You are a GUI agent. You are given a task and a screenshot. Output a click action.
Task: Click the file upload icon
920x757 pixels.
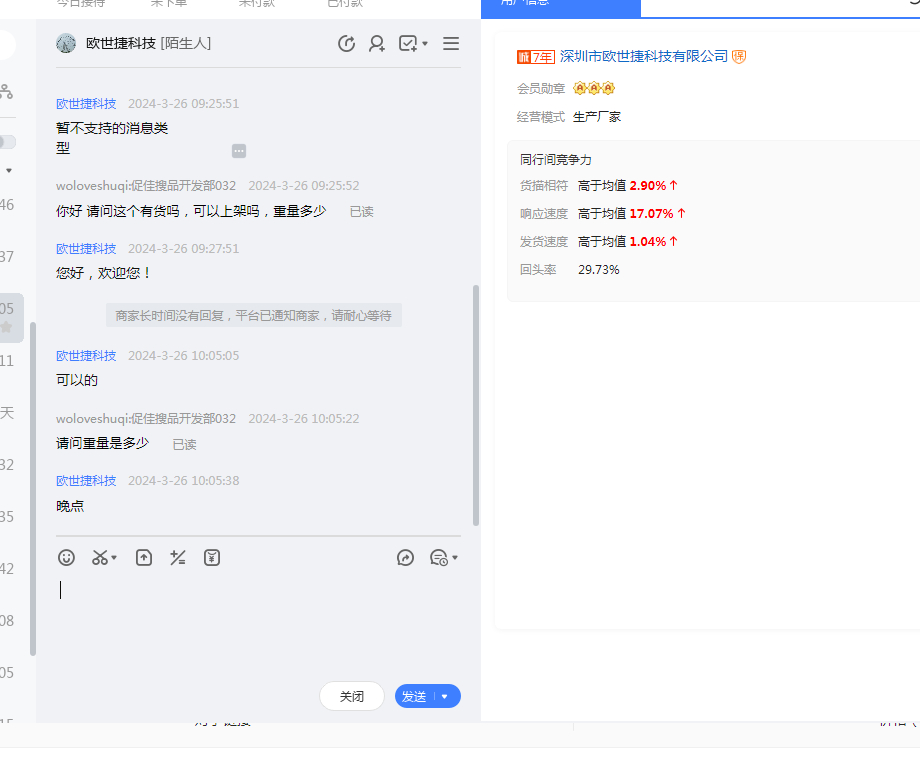coord(144,558)
